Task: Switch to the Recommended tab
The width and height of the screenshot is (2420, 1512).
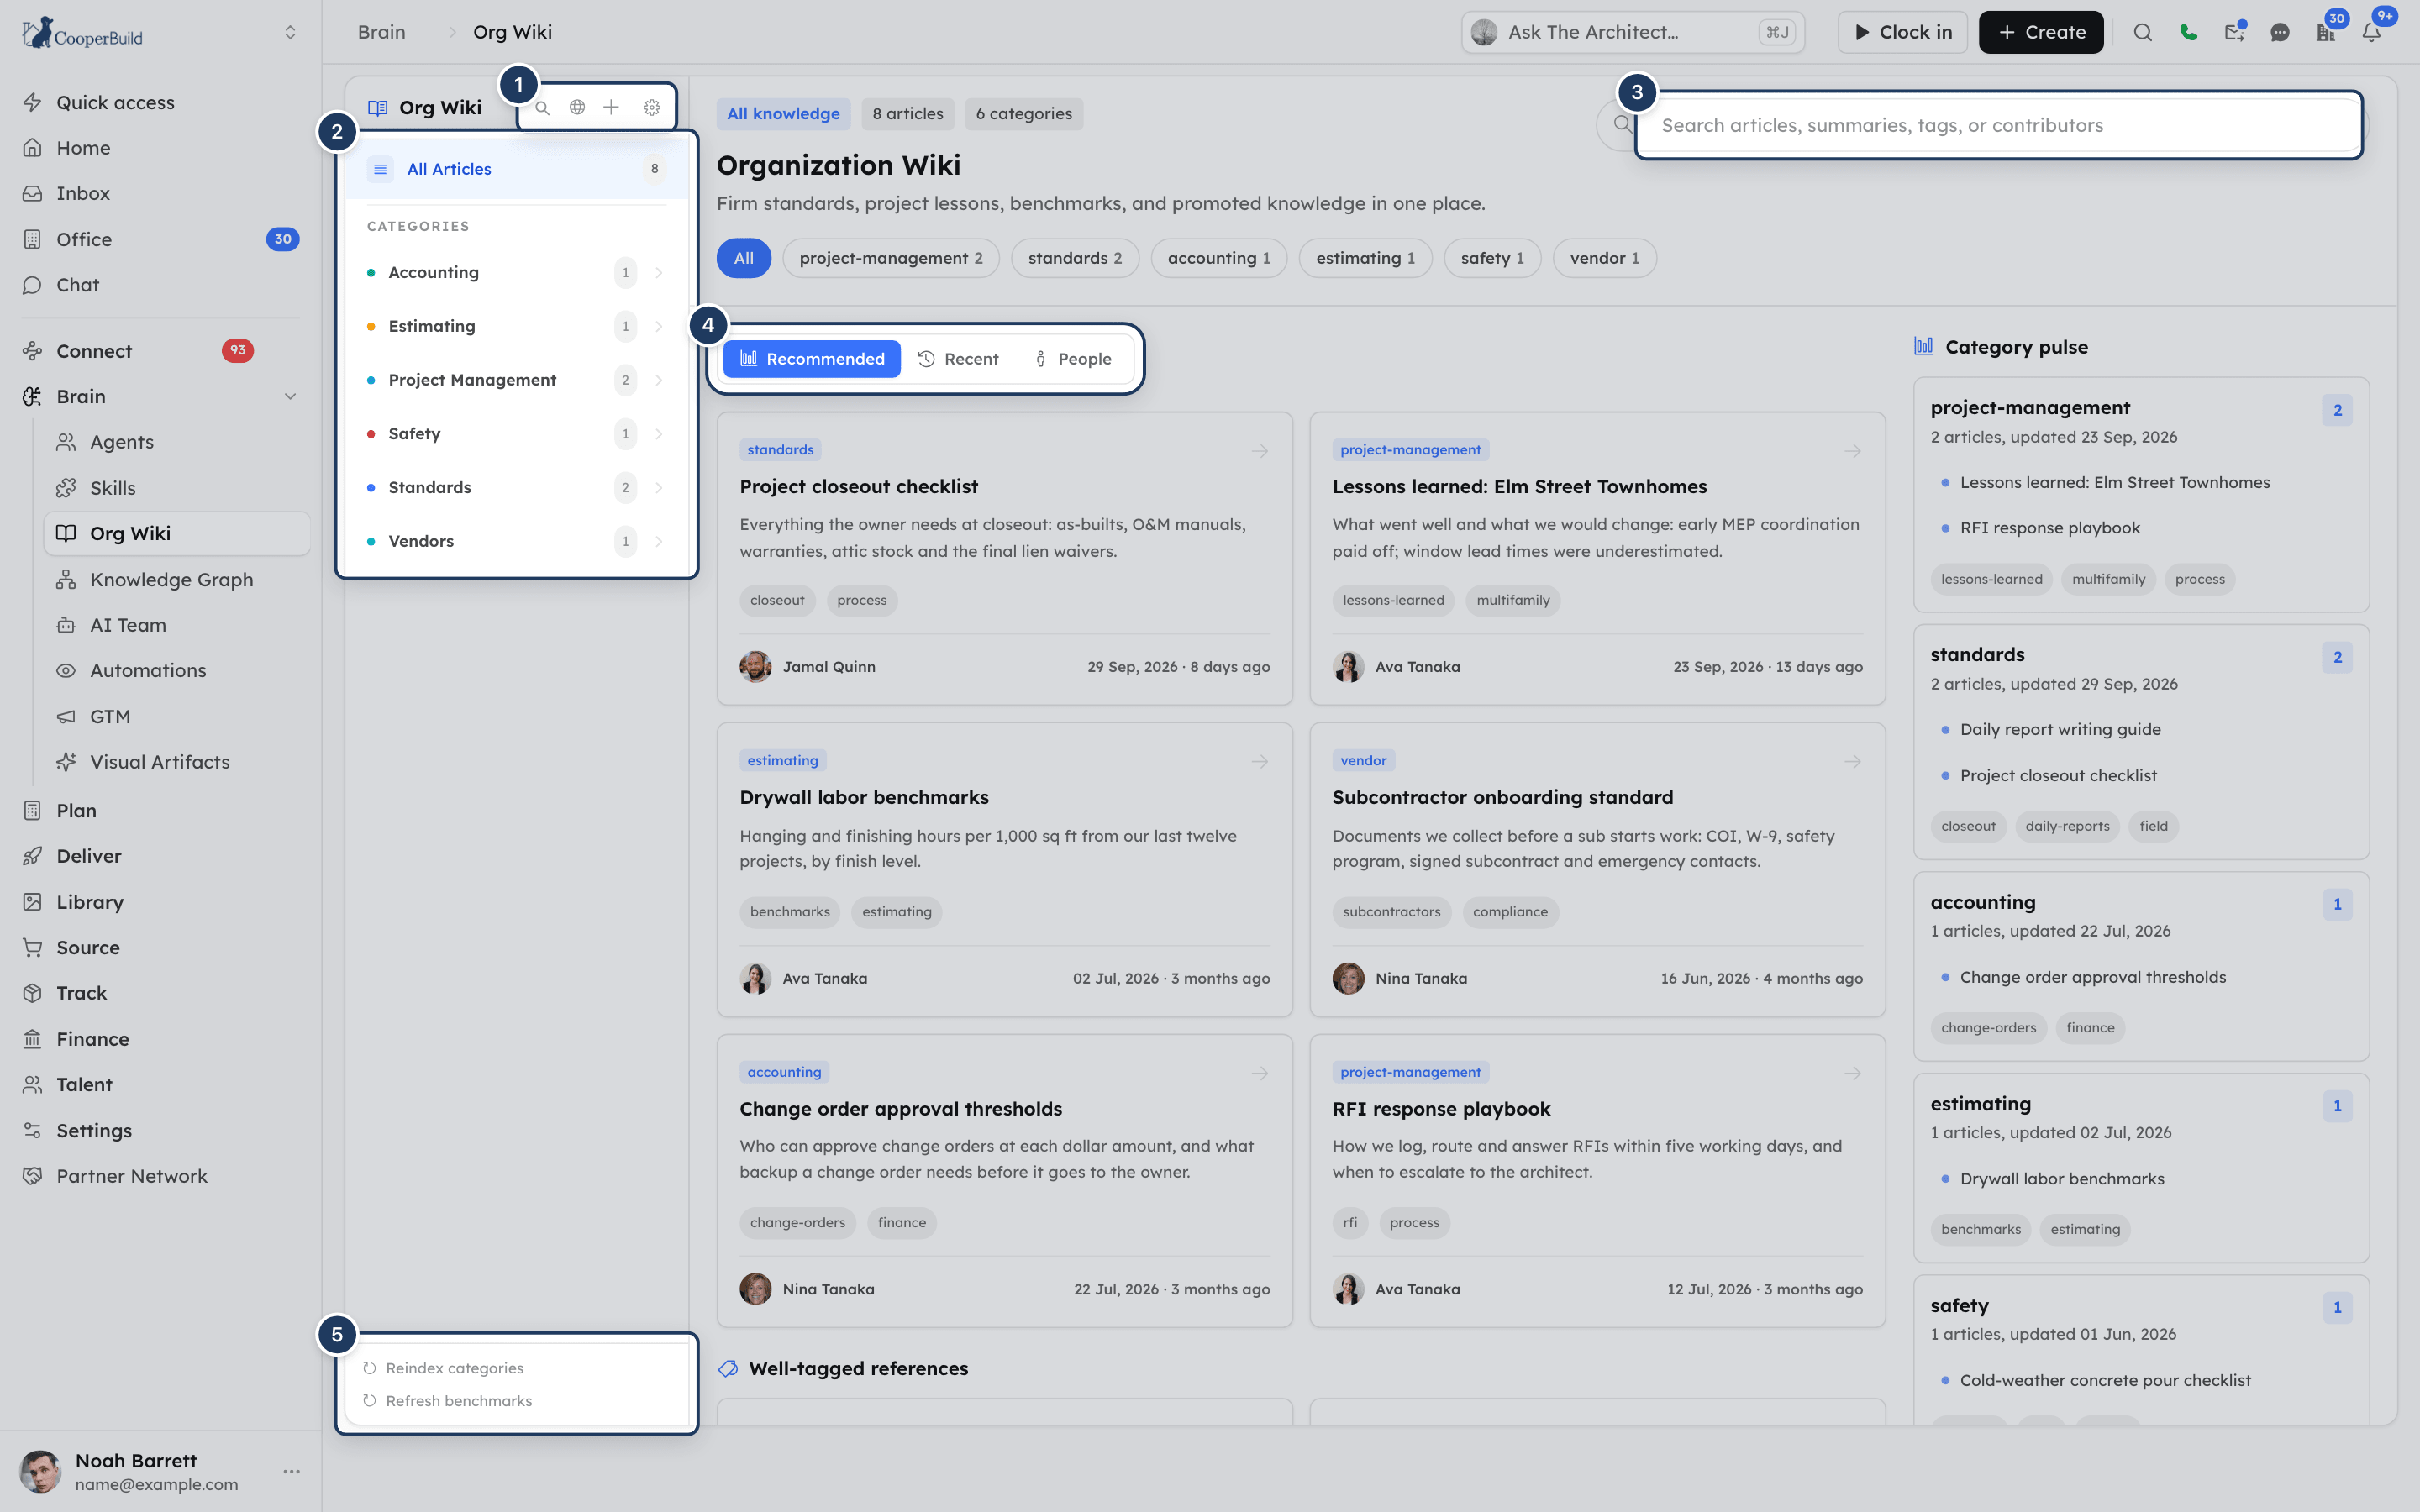Action: [x=811, y=359]
